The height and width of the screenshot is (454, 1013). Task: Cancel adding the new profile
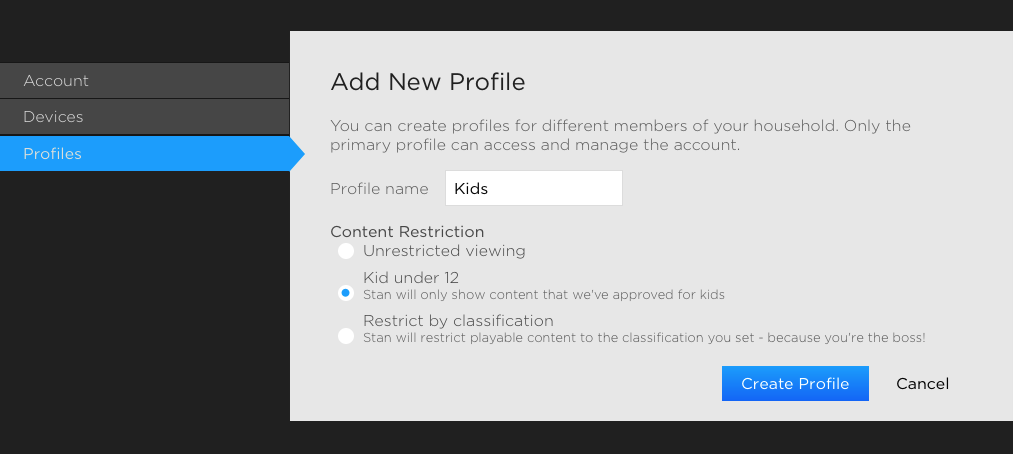(922, 384)
